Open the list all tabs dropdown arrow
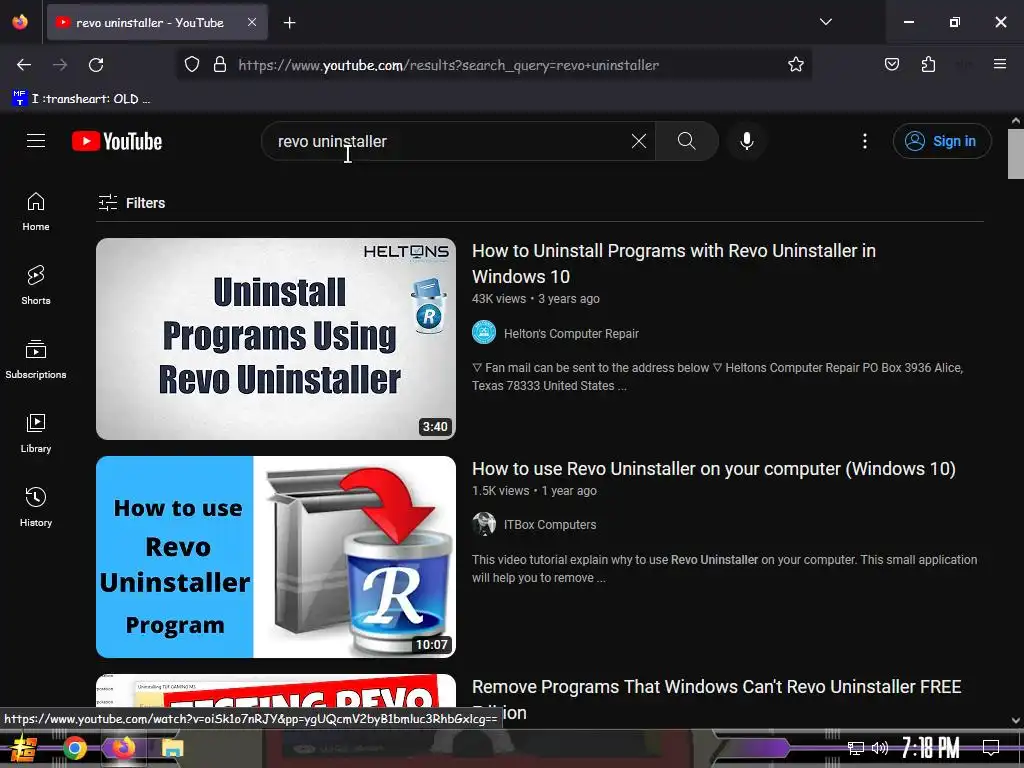 pyautogui.click(x=825, y=22)
